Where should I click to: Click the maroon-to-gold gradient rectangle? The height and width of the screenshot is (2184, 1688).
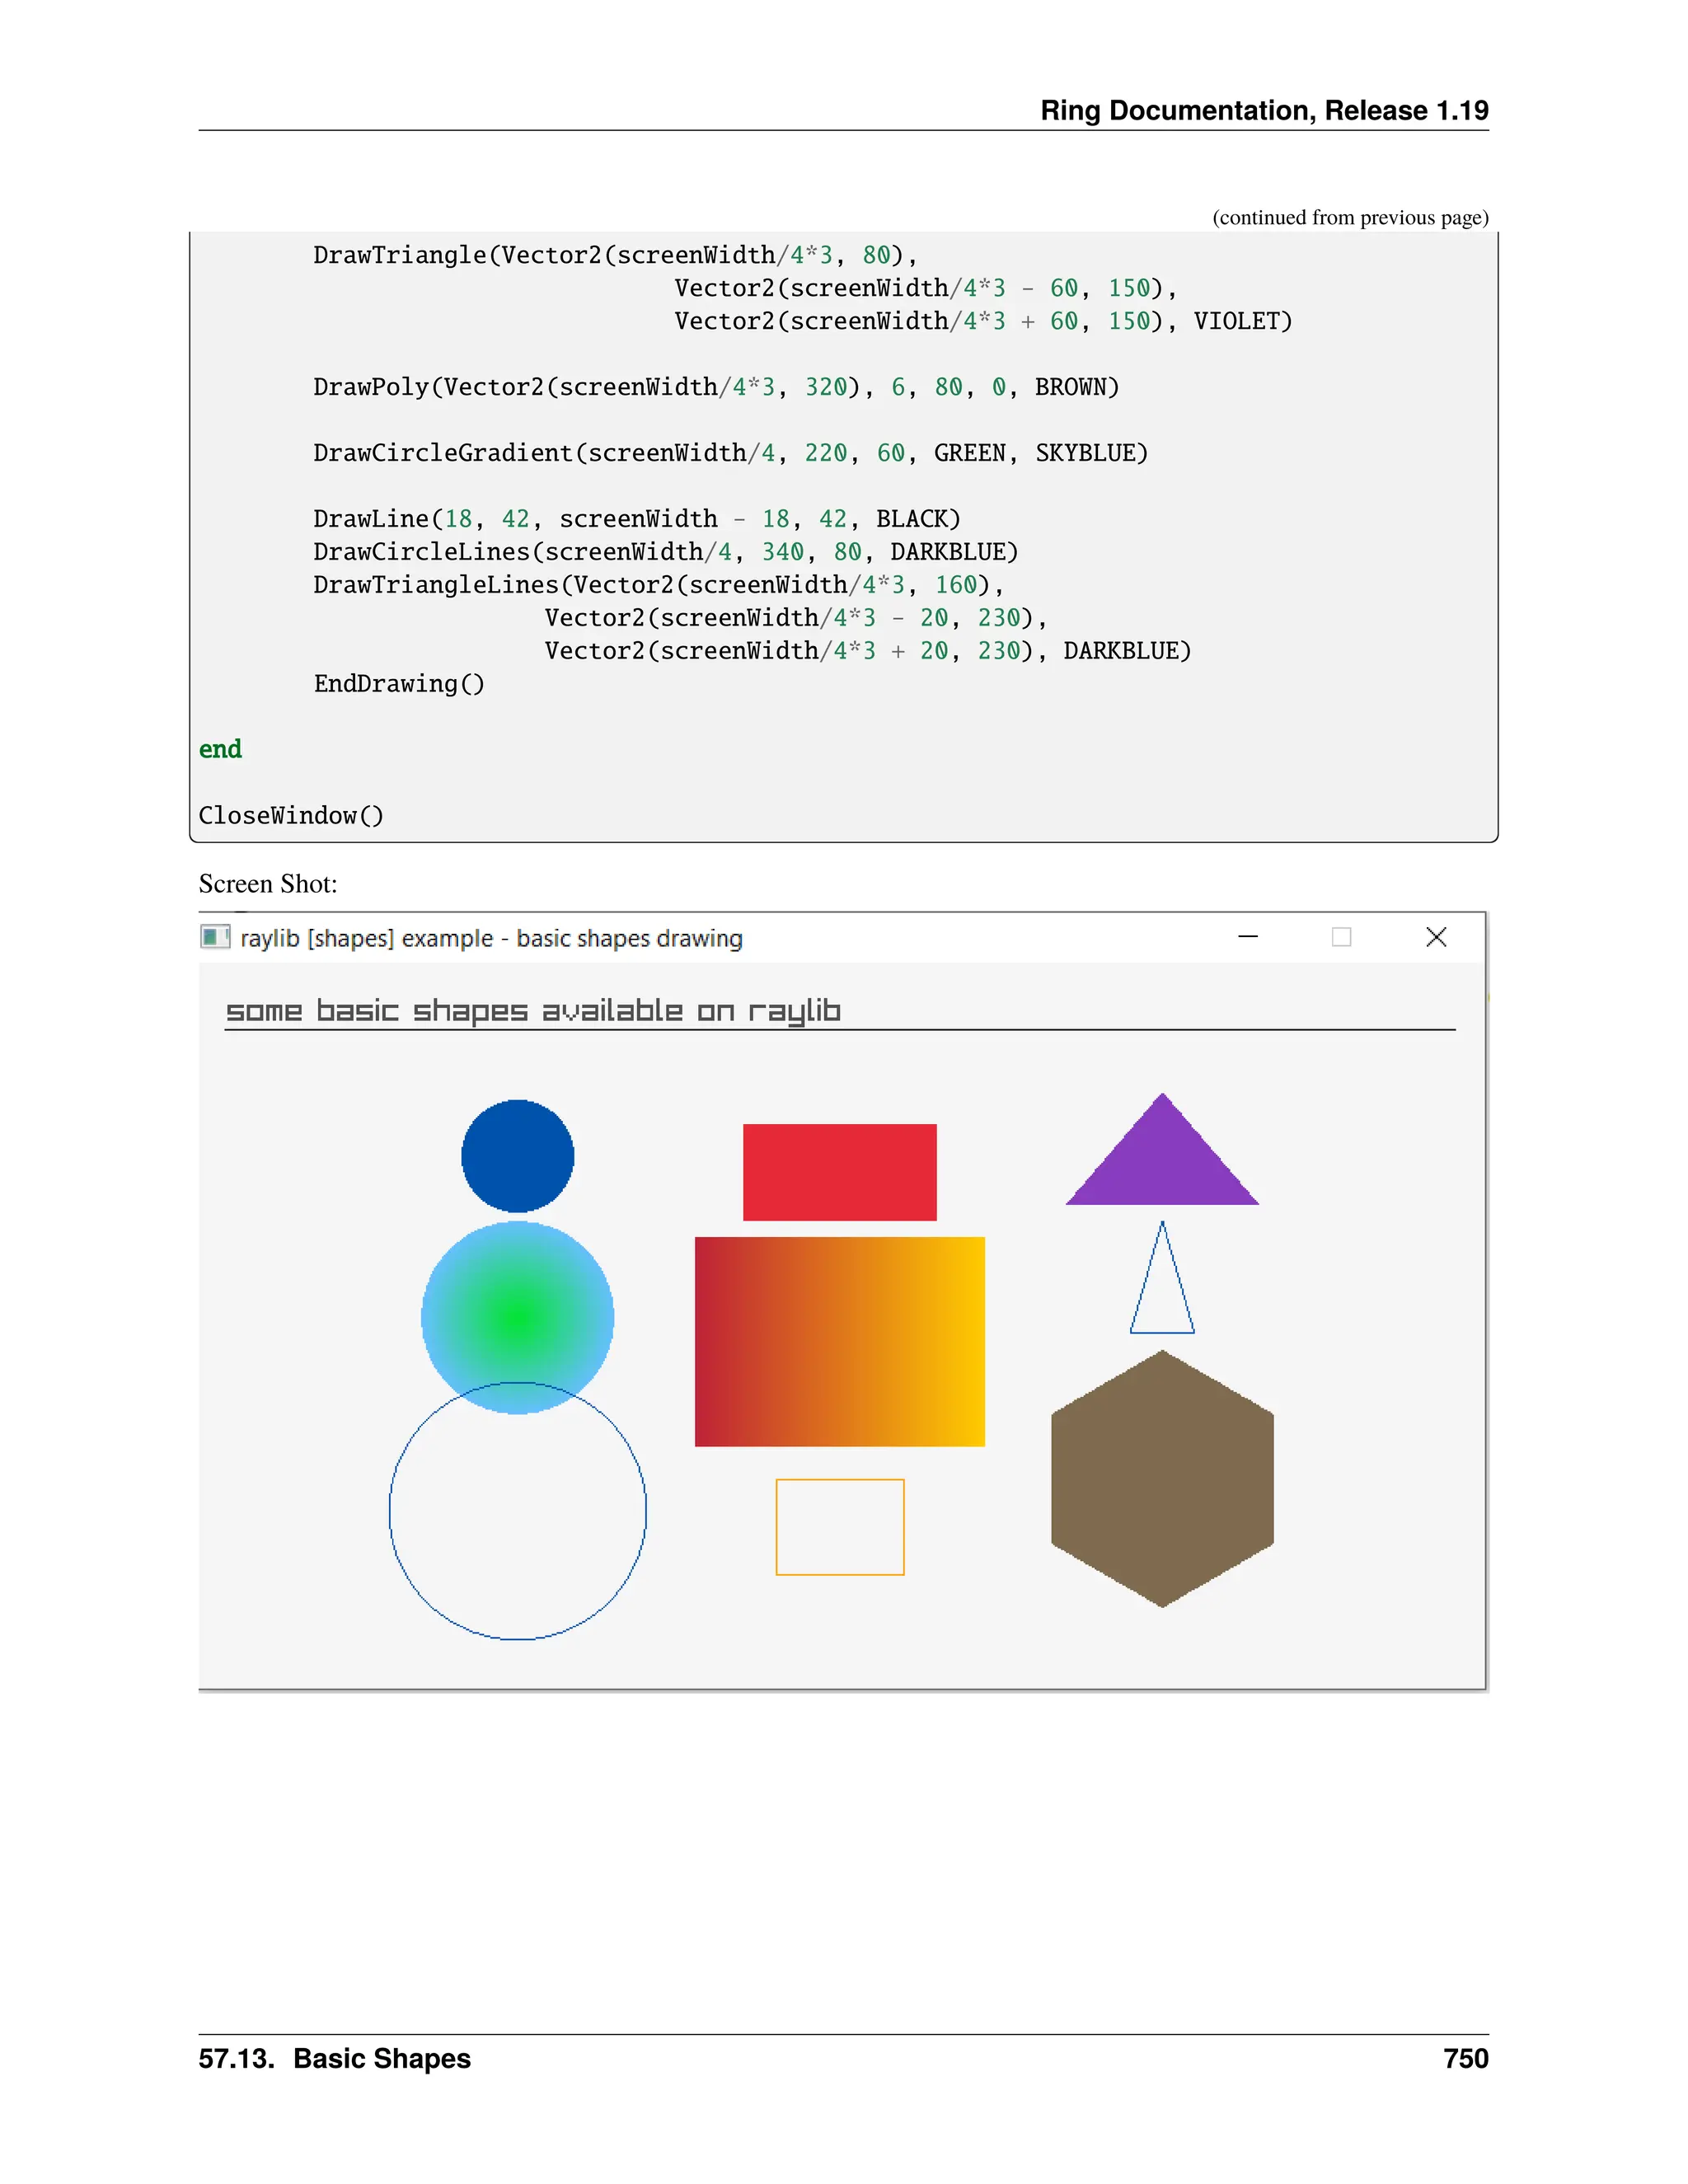click(840, 1342)
